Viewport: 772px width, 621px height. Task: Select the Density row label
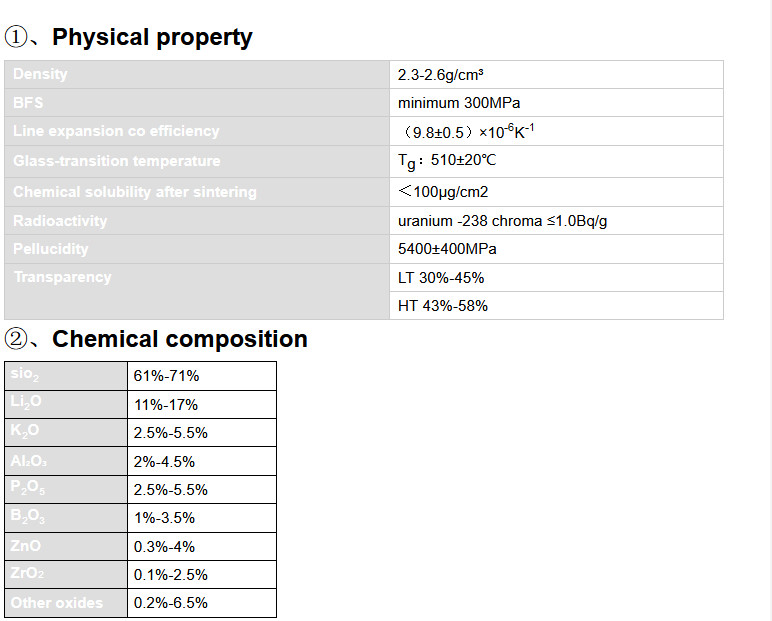coord(40,74)
